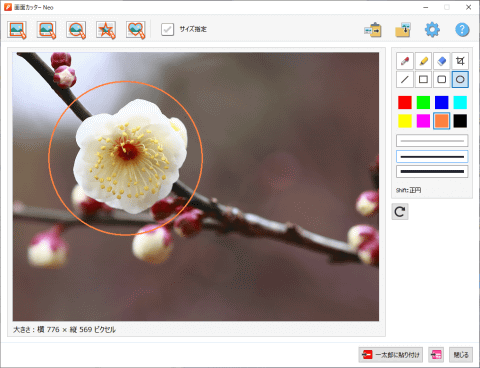The width and height of the screenshot is (480, 368).
Task: Click the plum blossom image preview
Action: pos(196,187)
